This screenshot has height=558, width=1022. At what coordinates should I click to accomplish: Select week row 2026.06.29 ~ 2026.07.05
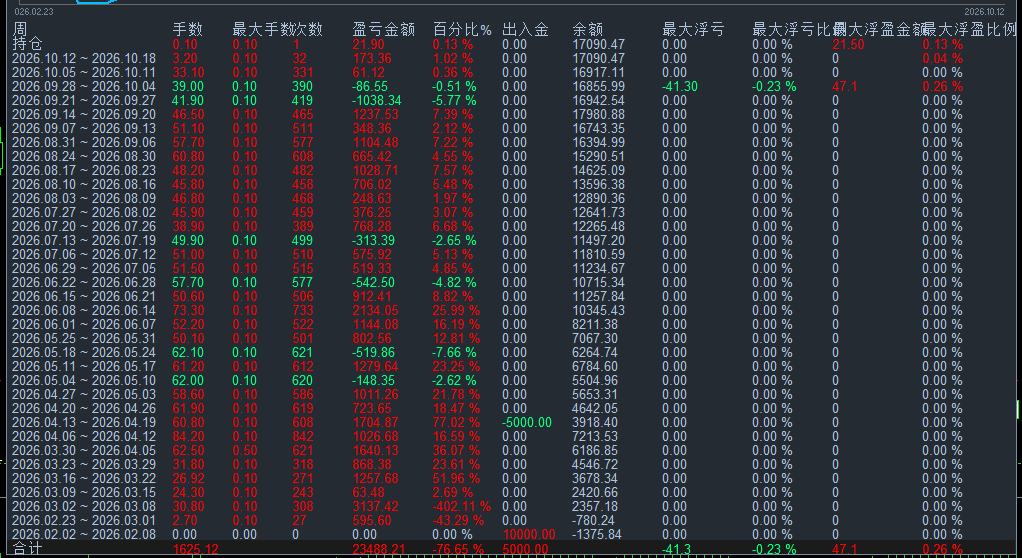pyautogui.click(x=84, y=269)
